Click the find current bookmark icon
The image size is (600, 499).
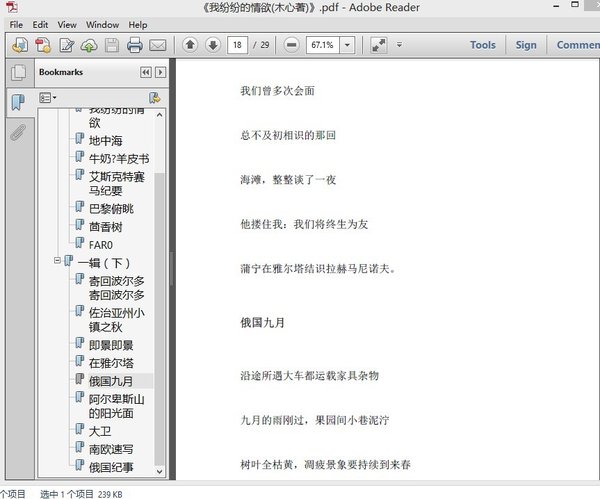point(154,98)
